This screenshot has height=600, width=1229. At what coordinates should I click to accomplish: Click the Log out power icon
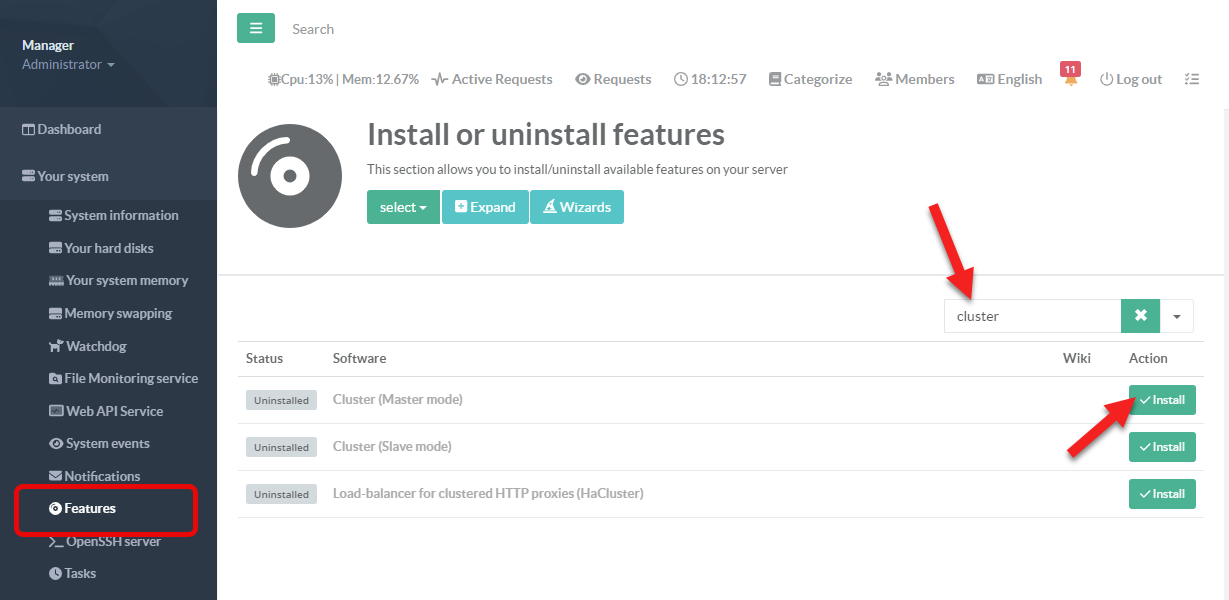1131,79
